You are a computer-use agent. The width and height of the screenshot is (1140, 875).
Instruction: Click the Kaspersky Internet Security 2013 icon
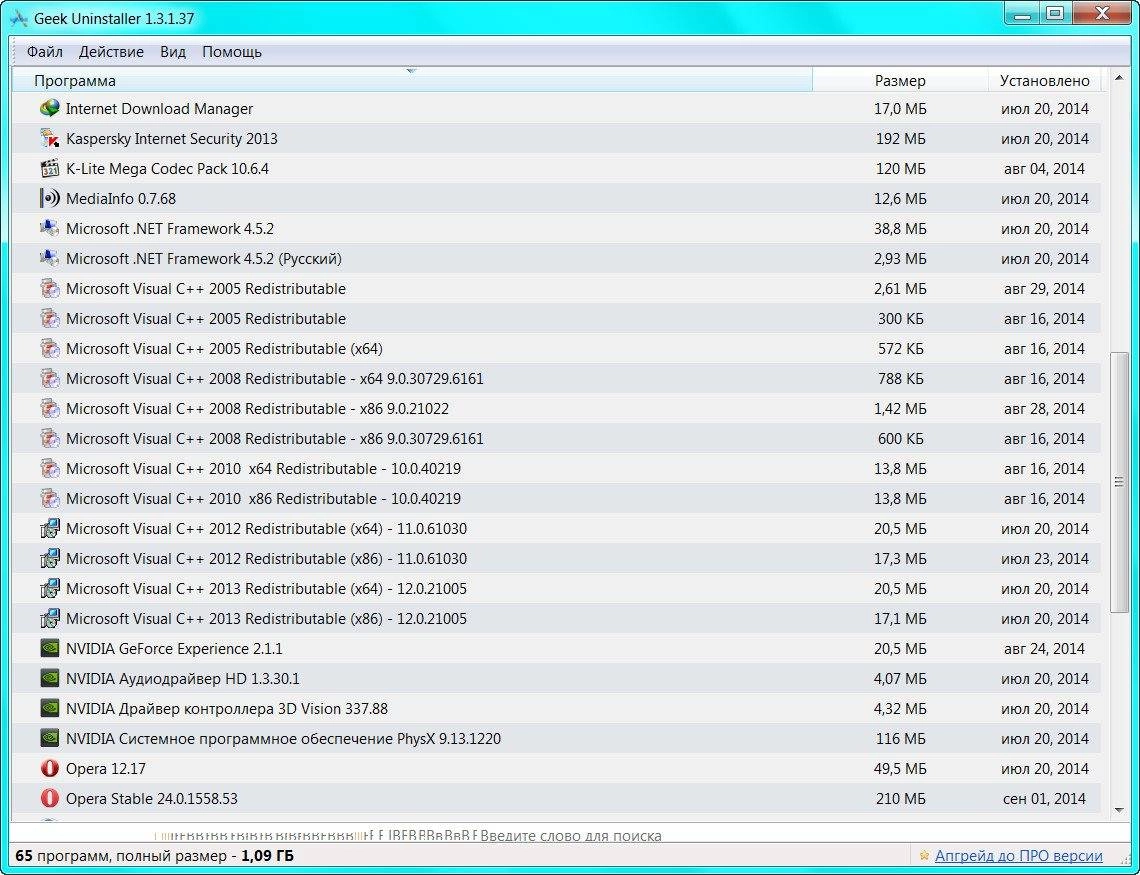(x=49, y=138)
